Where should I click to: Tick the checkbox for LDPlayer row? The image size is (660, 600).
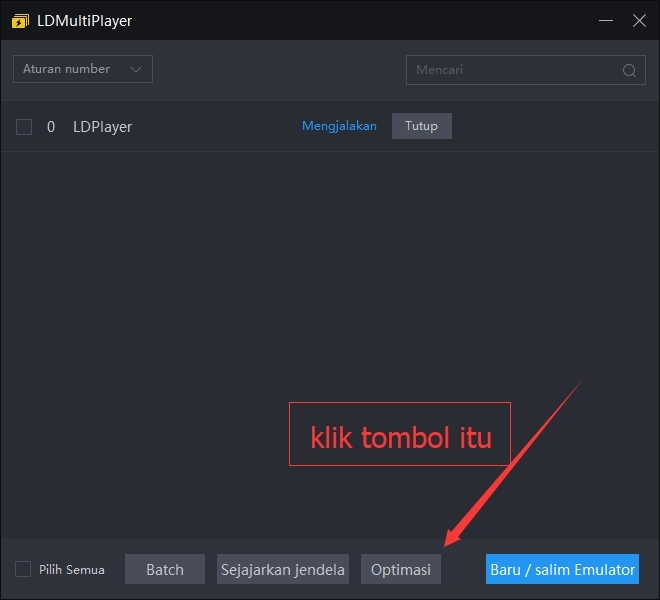click(x=24, y=127)
